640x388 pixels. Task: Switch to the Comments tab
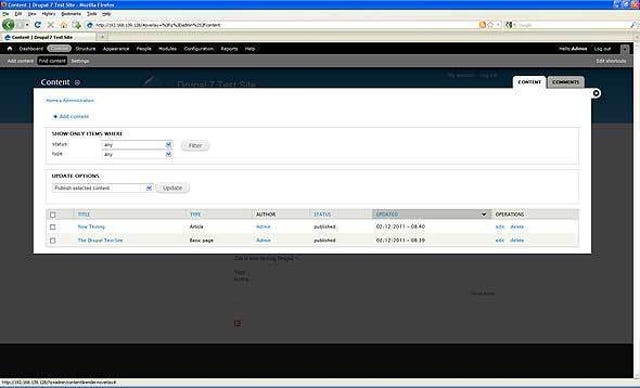[x=565, y=82]
